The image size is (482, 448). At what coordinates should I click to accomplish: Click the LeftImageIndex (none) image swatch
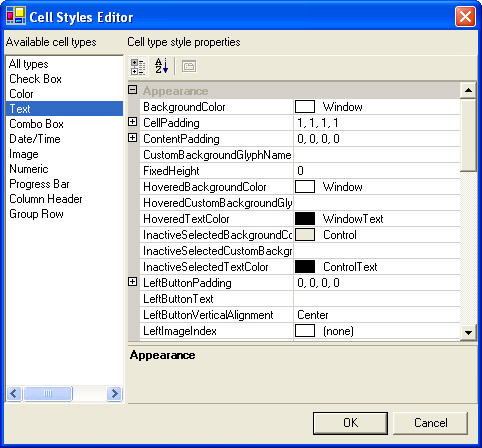tap(305, 331)
